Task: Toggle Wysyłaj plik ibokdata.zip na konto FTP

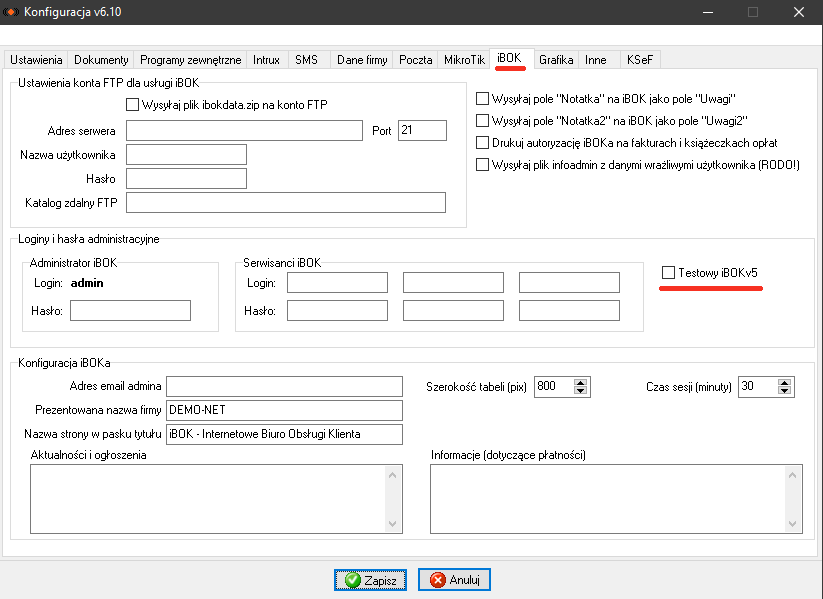Action: [133, 104]
